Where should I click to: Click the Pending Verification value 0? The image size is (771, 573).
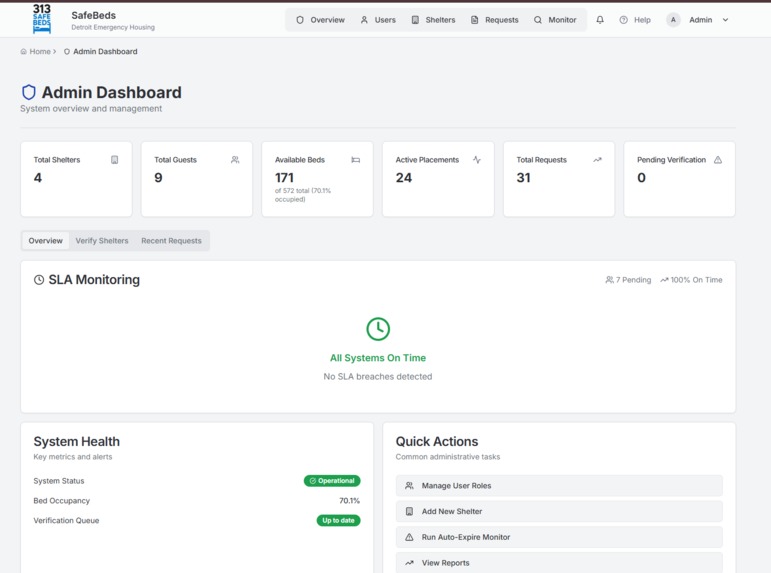click(x=642, y=178)
